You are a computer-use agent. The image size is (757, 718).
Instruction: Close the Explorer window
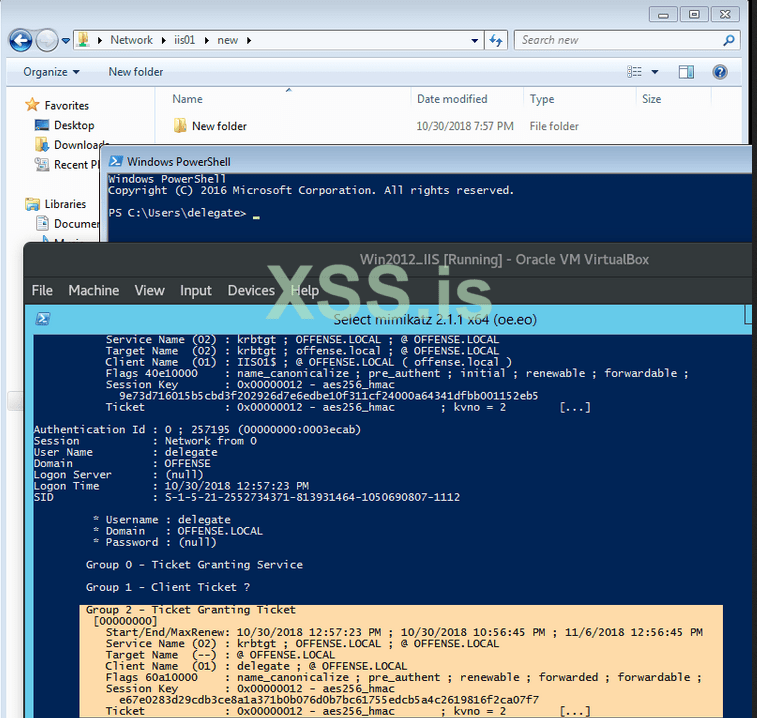(725, 14)
